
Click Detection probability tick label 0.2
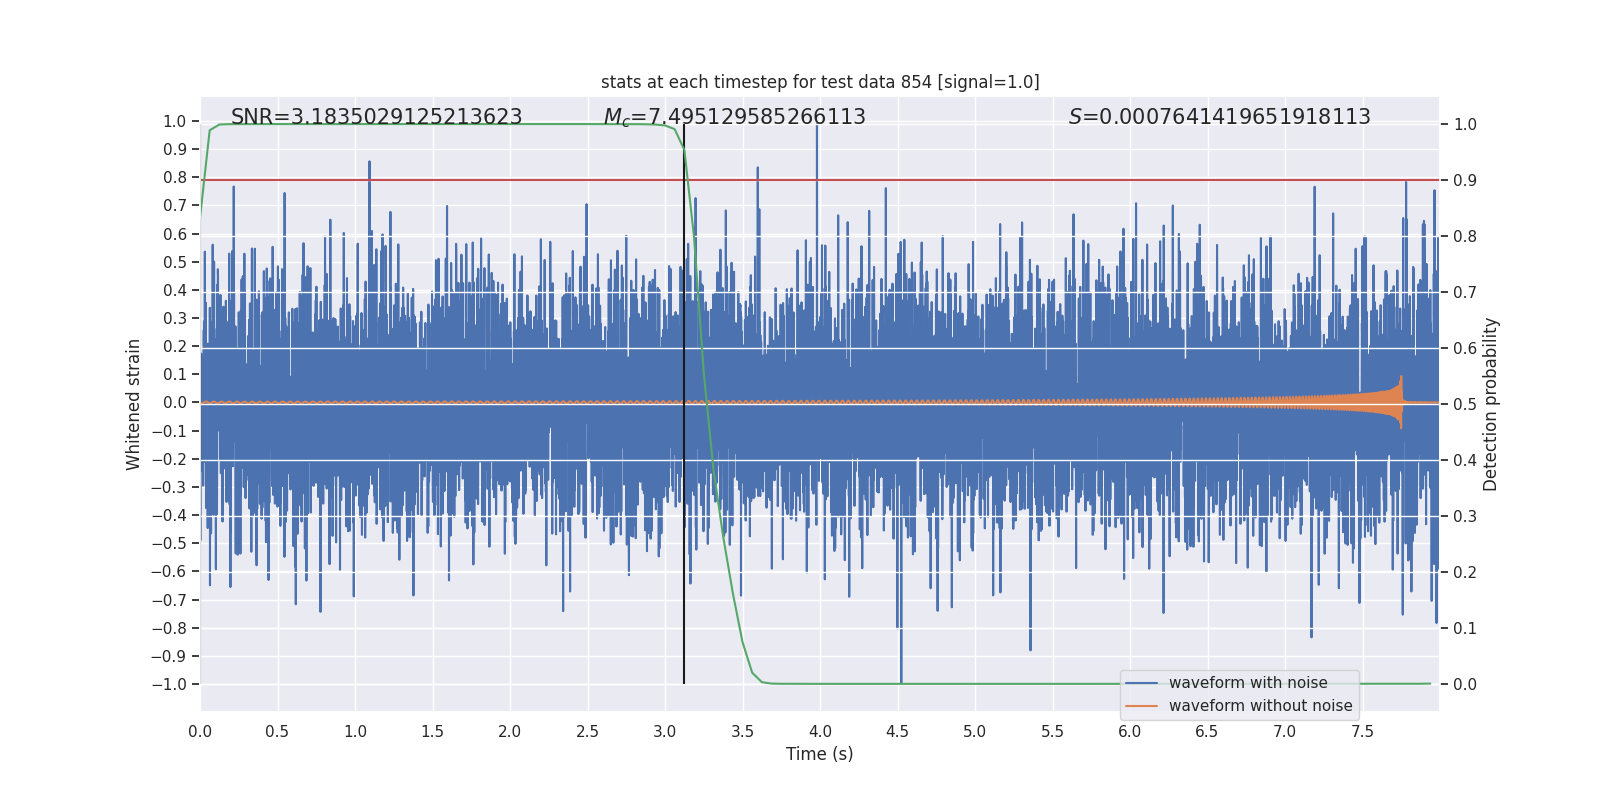pos(1465,572)
